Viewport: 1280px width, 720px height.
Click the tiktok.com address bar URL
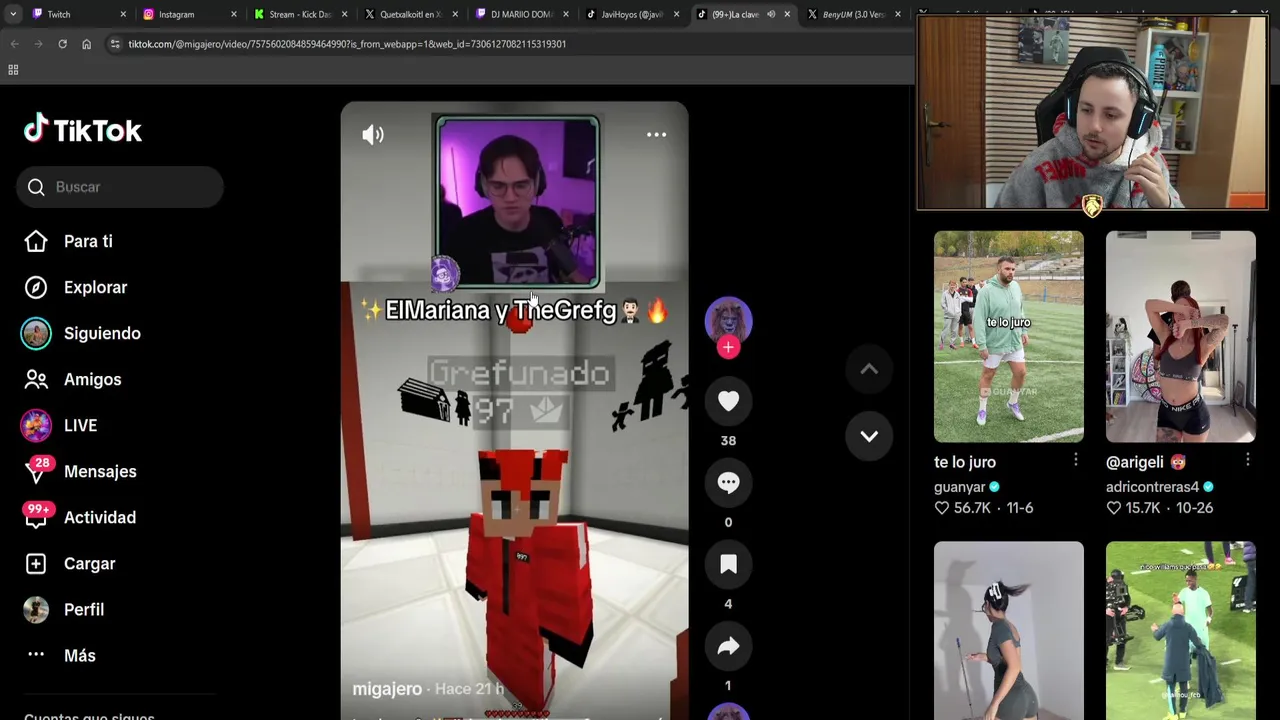pyautogui.click(x=347, y=44)
